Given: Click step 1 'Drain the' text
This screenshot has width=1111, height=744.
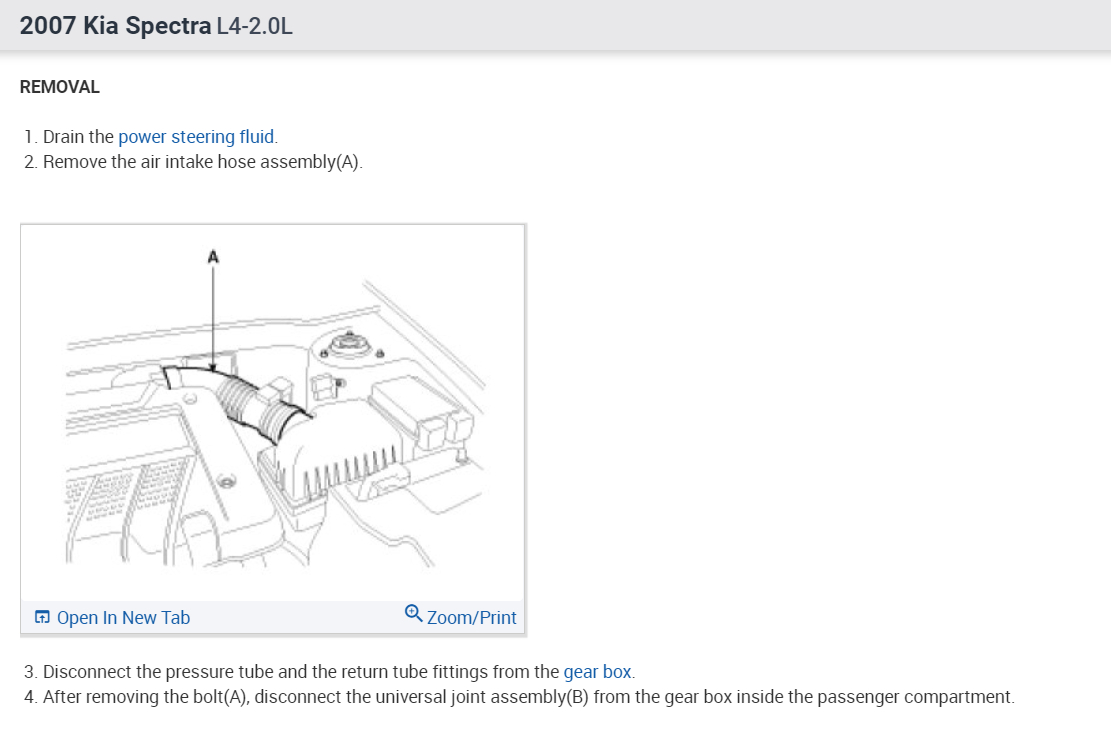Looking at the screenshot, I should [x=78, y=137].
